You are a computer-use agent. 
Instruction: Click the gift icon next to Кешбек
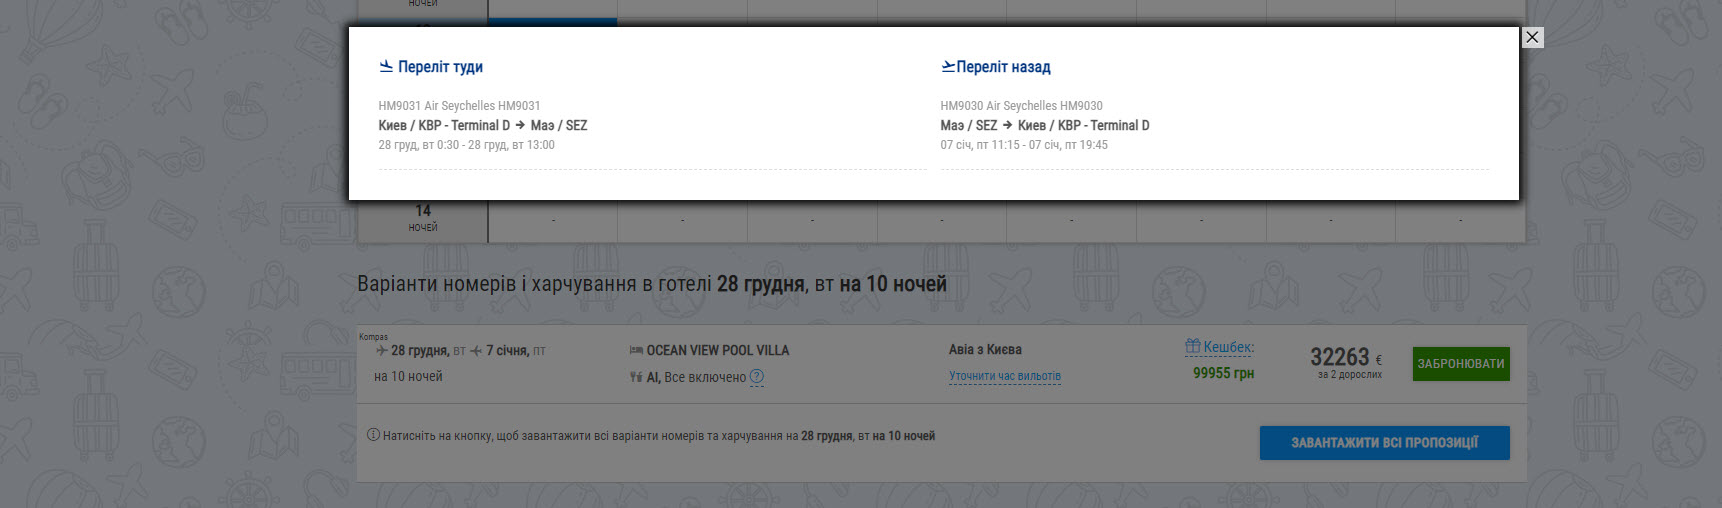[x=1192, y=347]
